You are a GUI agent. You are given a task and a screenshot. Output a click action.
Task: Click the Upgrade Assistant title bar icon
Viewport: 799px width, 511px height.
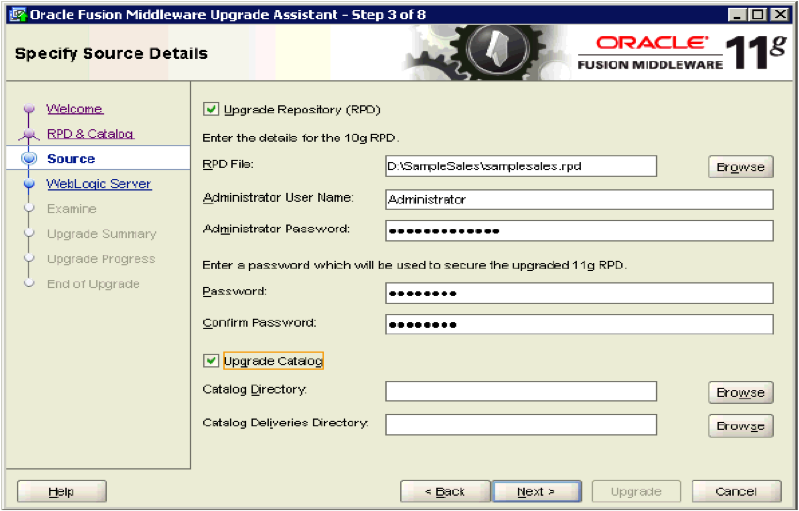[18, 15]
